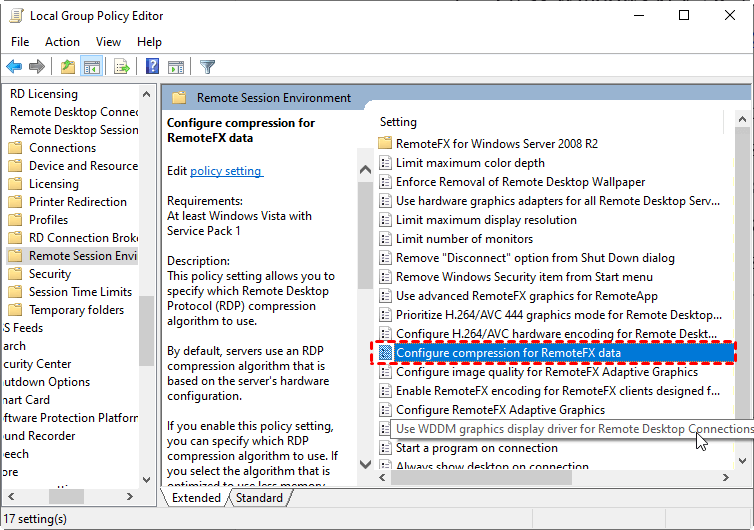This screenshot has height=530, width=754.
Task: Click the Setting column header
Action: [x=398, y=122]
